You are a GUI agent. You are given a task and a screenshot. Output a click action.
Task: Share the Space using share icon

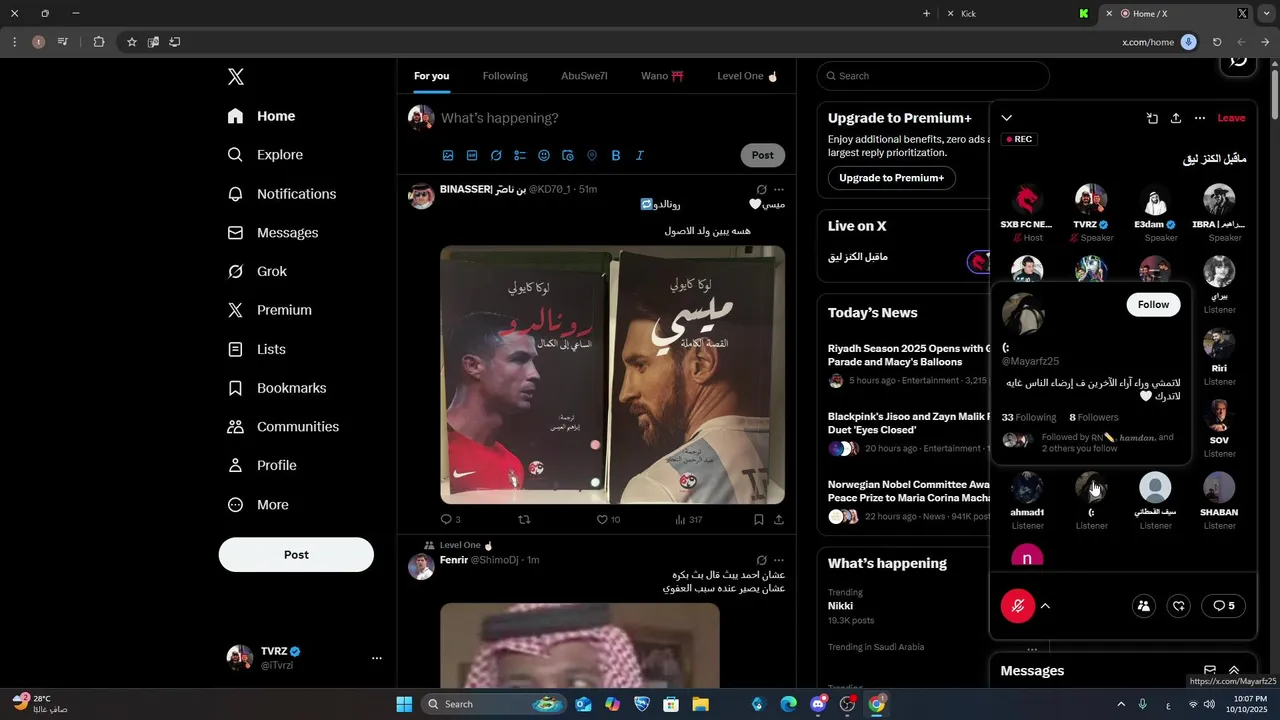1176,118
